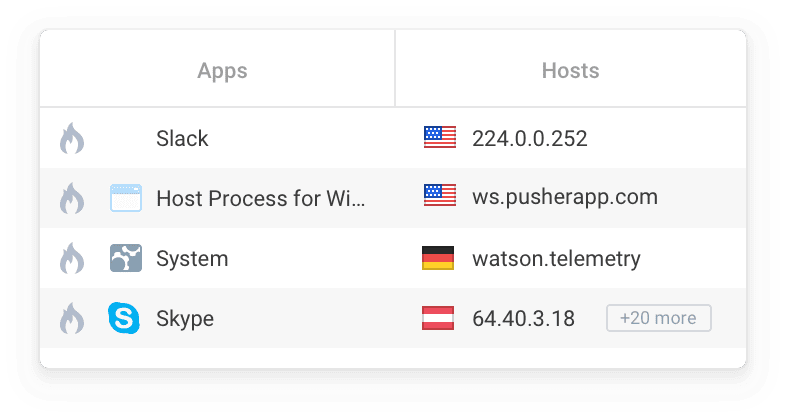Click the Austrian flag beside 64.40.3.18
This screenshot has height=418, width=786.
438,318
